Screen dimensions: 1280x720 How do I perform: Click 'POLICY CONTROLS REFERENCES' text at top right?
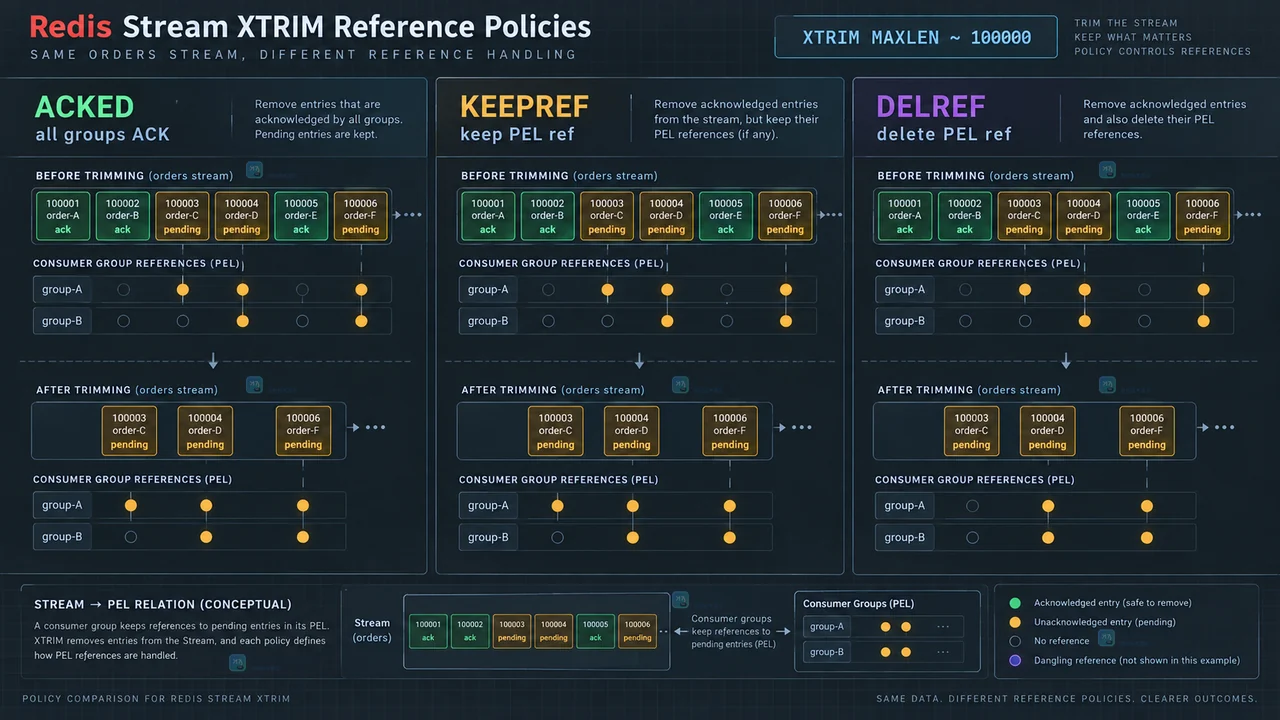point(1163,51)
